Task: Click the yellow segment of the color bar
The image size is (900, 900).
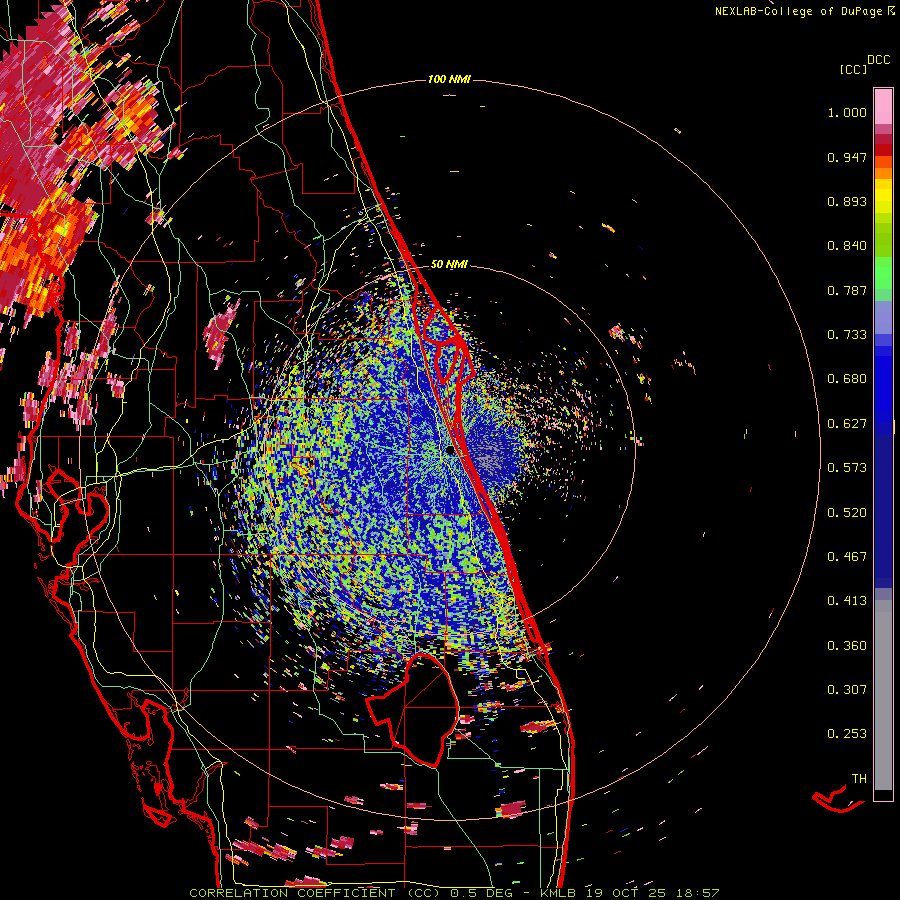Action: tap(883, 196)
